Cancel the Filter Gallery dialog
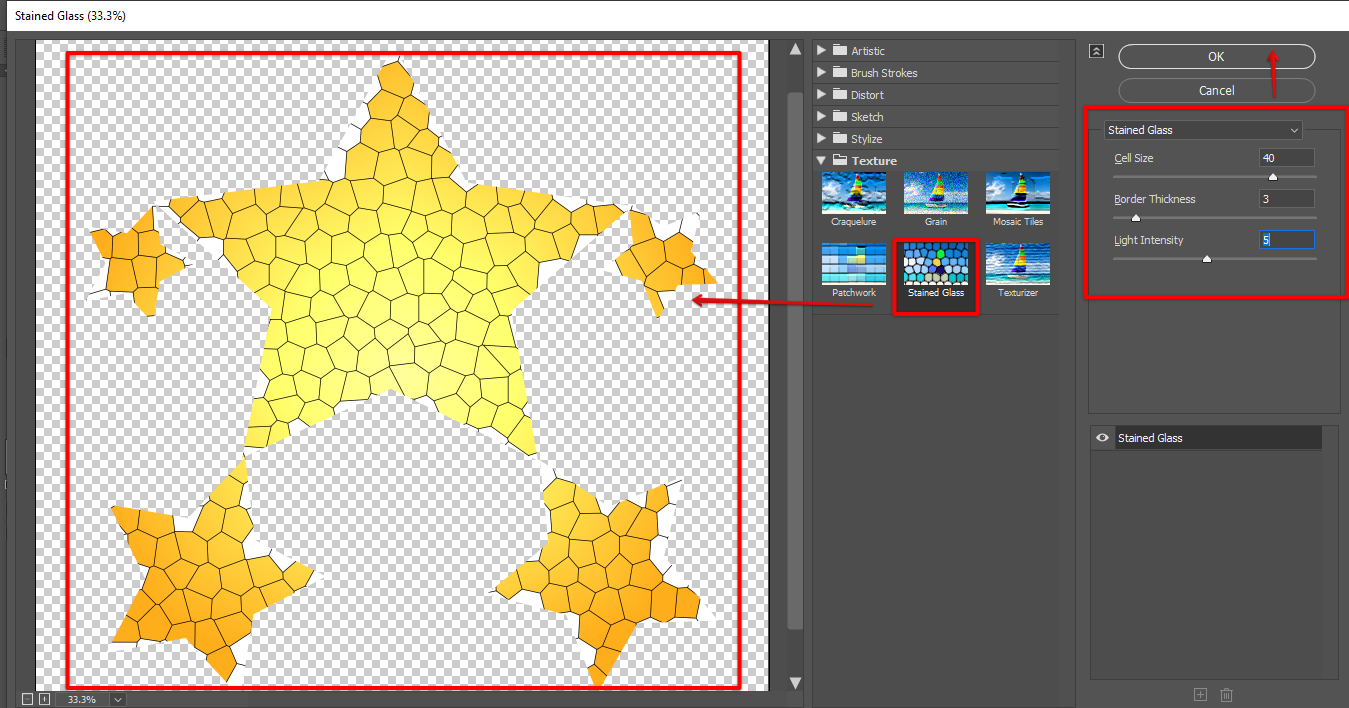 1216,90
